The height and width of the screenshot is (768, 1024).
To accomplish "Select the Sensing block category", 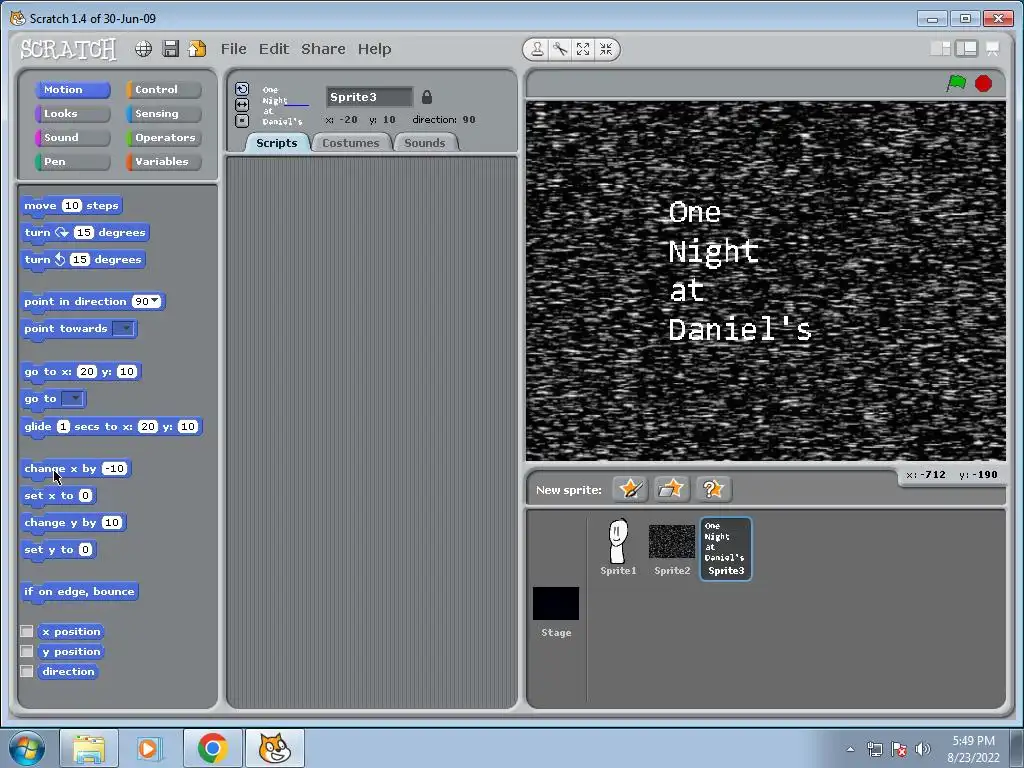I will pos(163,114).
